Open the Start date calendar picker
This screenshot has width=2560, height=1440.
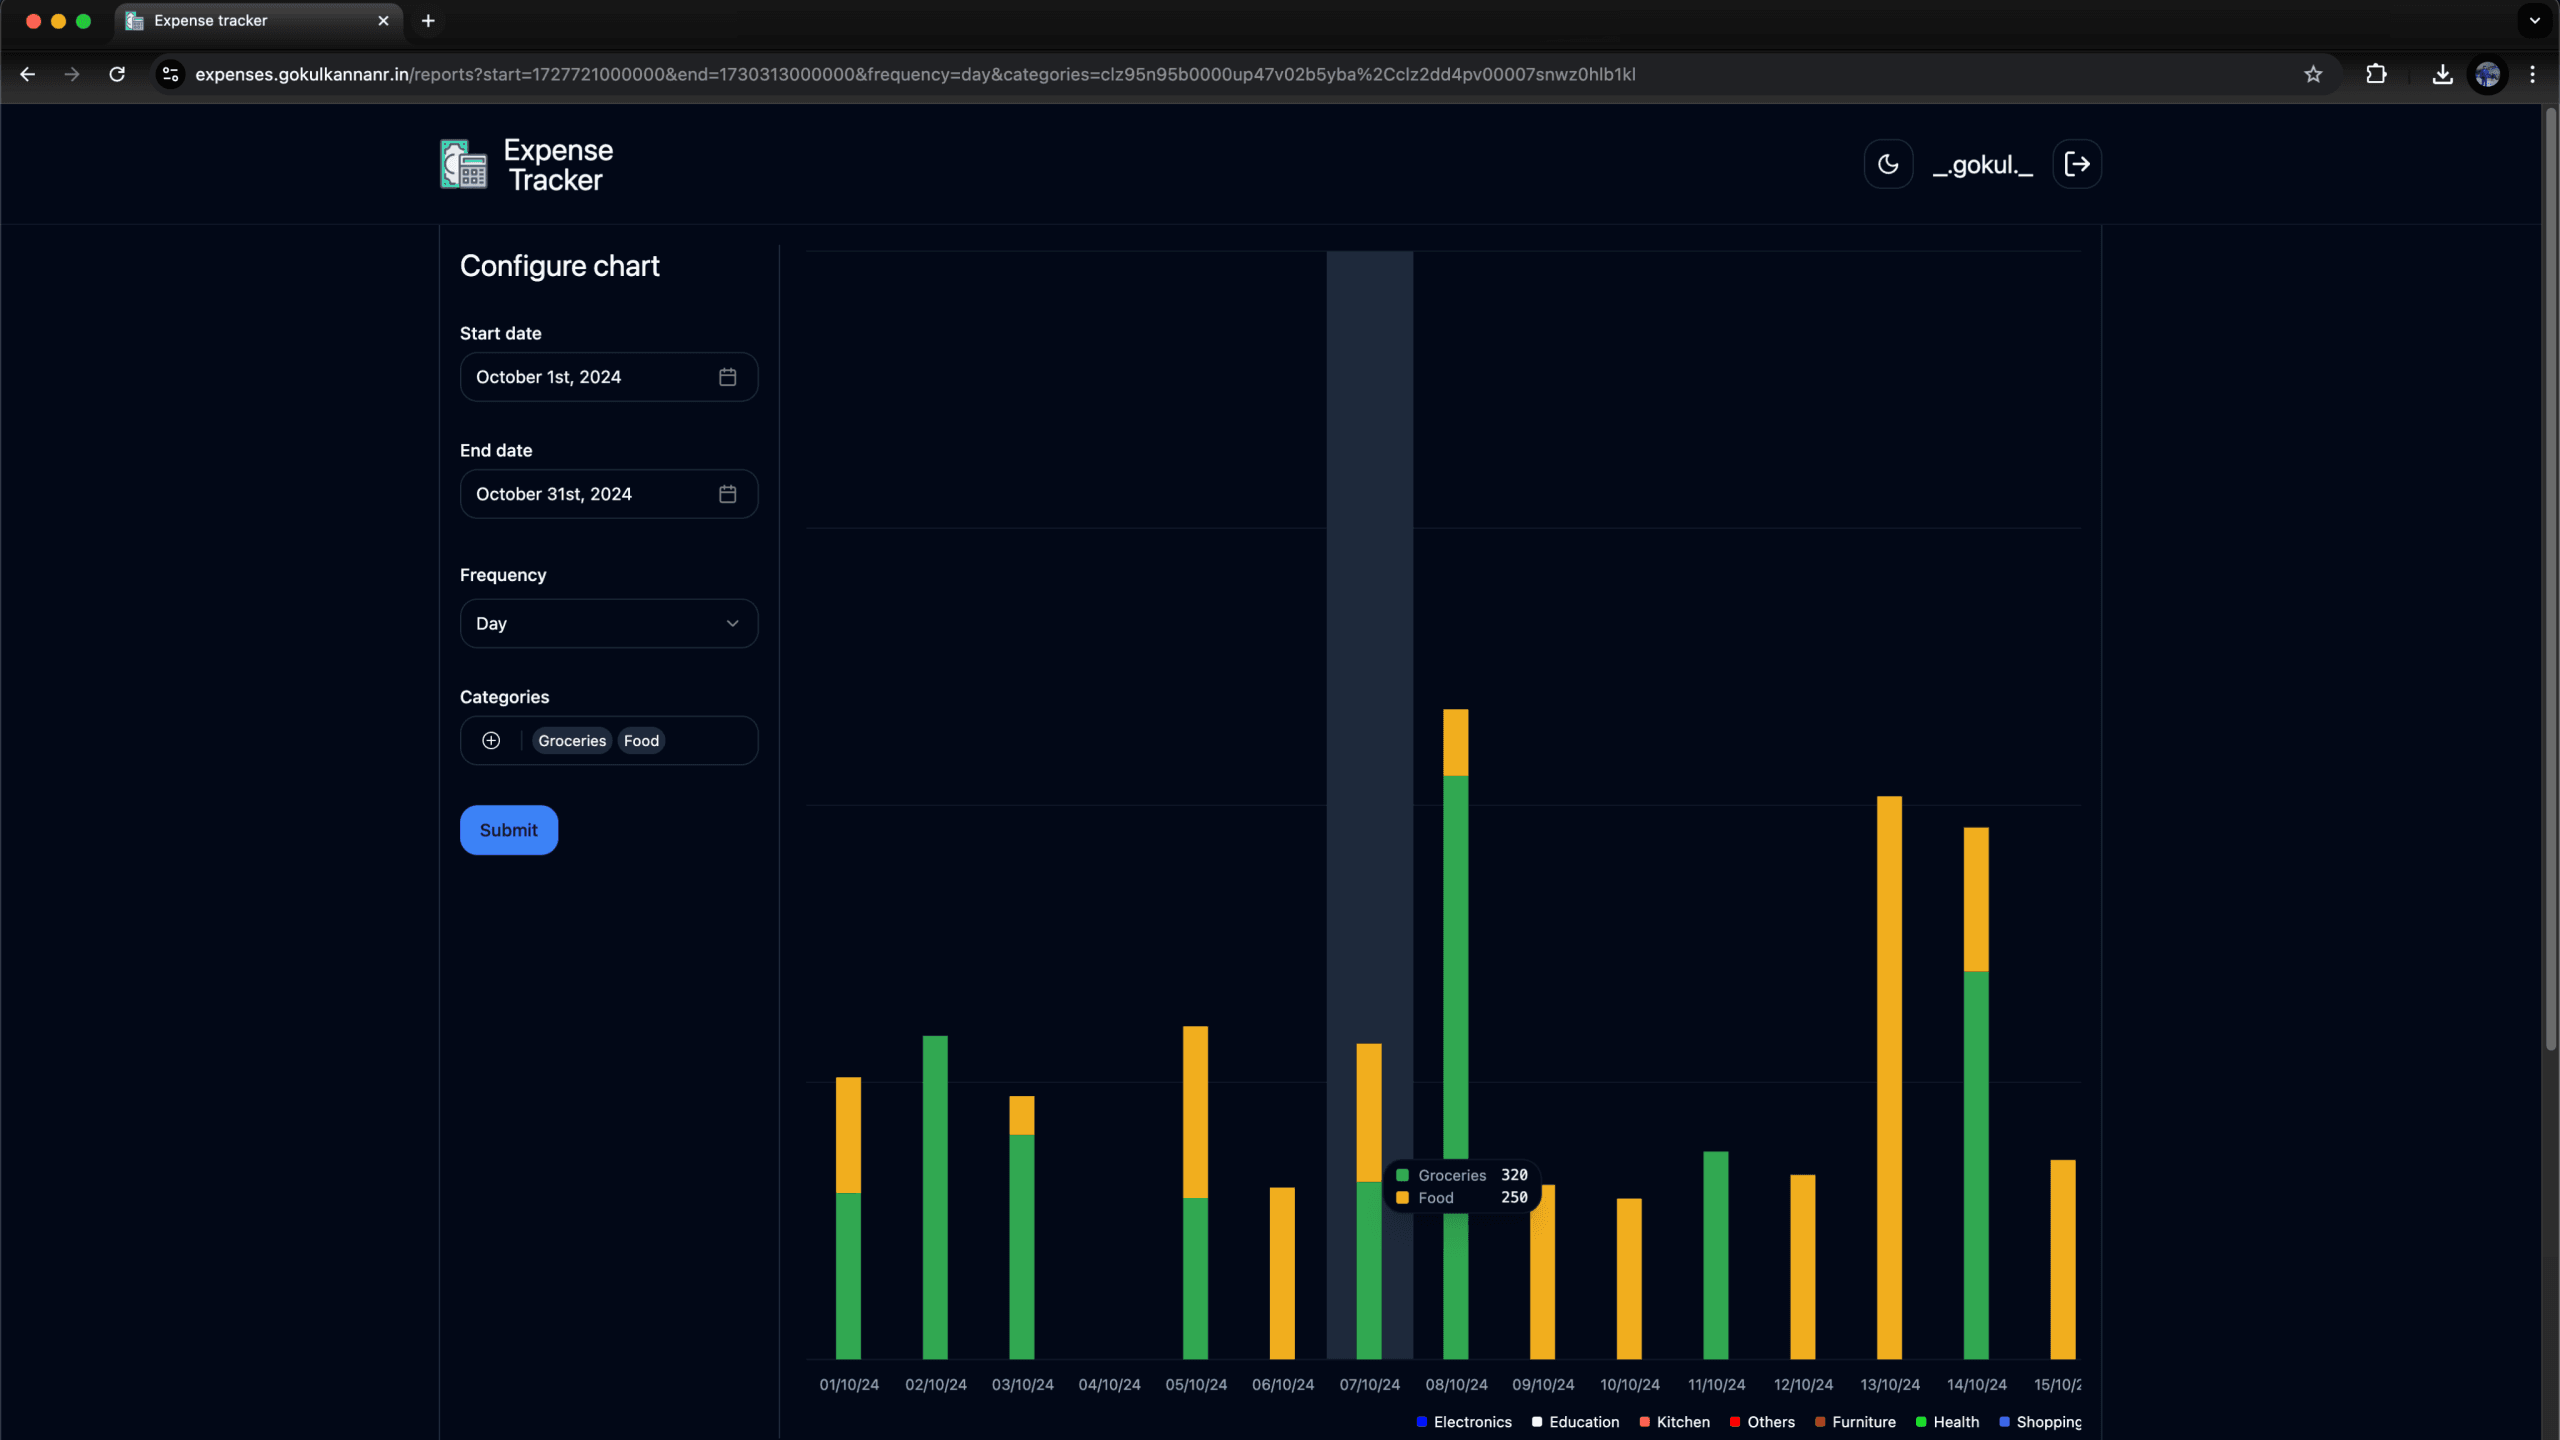click(x=727, y=377)
